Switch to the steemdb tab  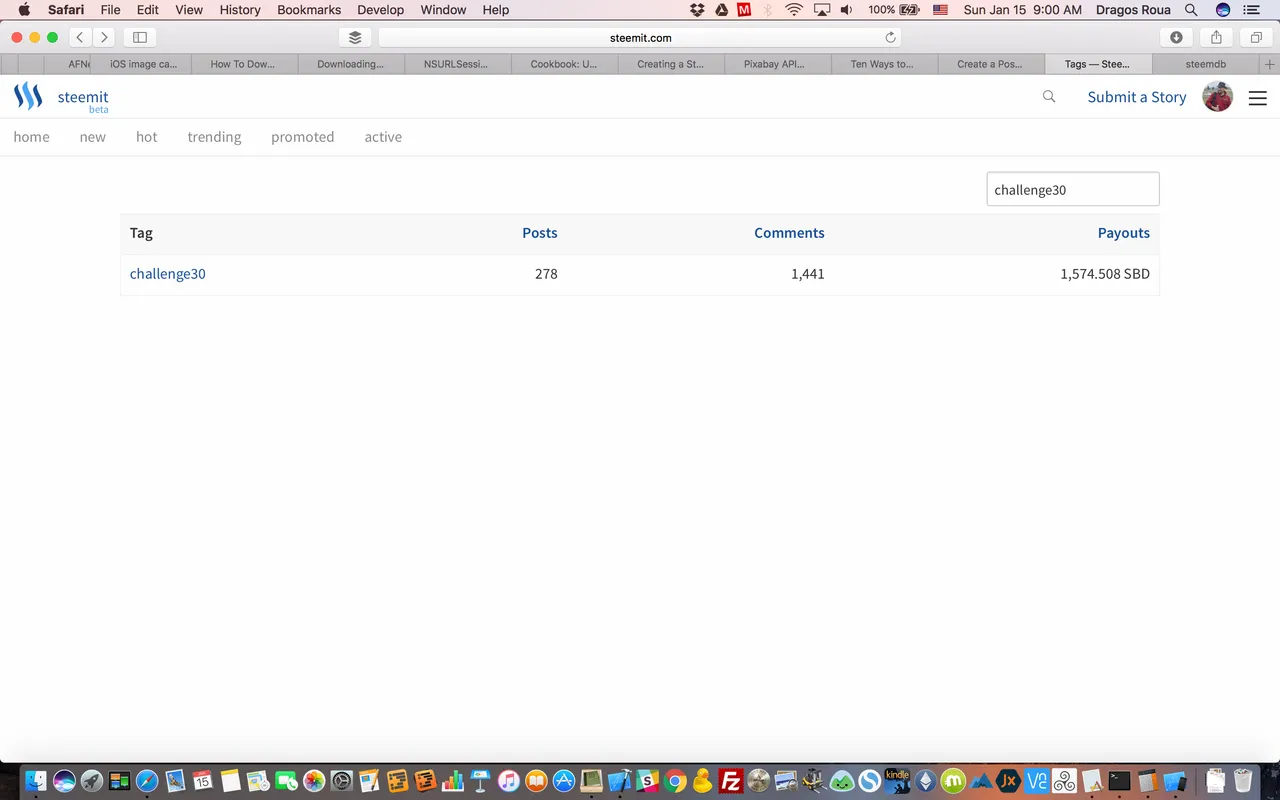point(1205,64)
